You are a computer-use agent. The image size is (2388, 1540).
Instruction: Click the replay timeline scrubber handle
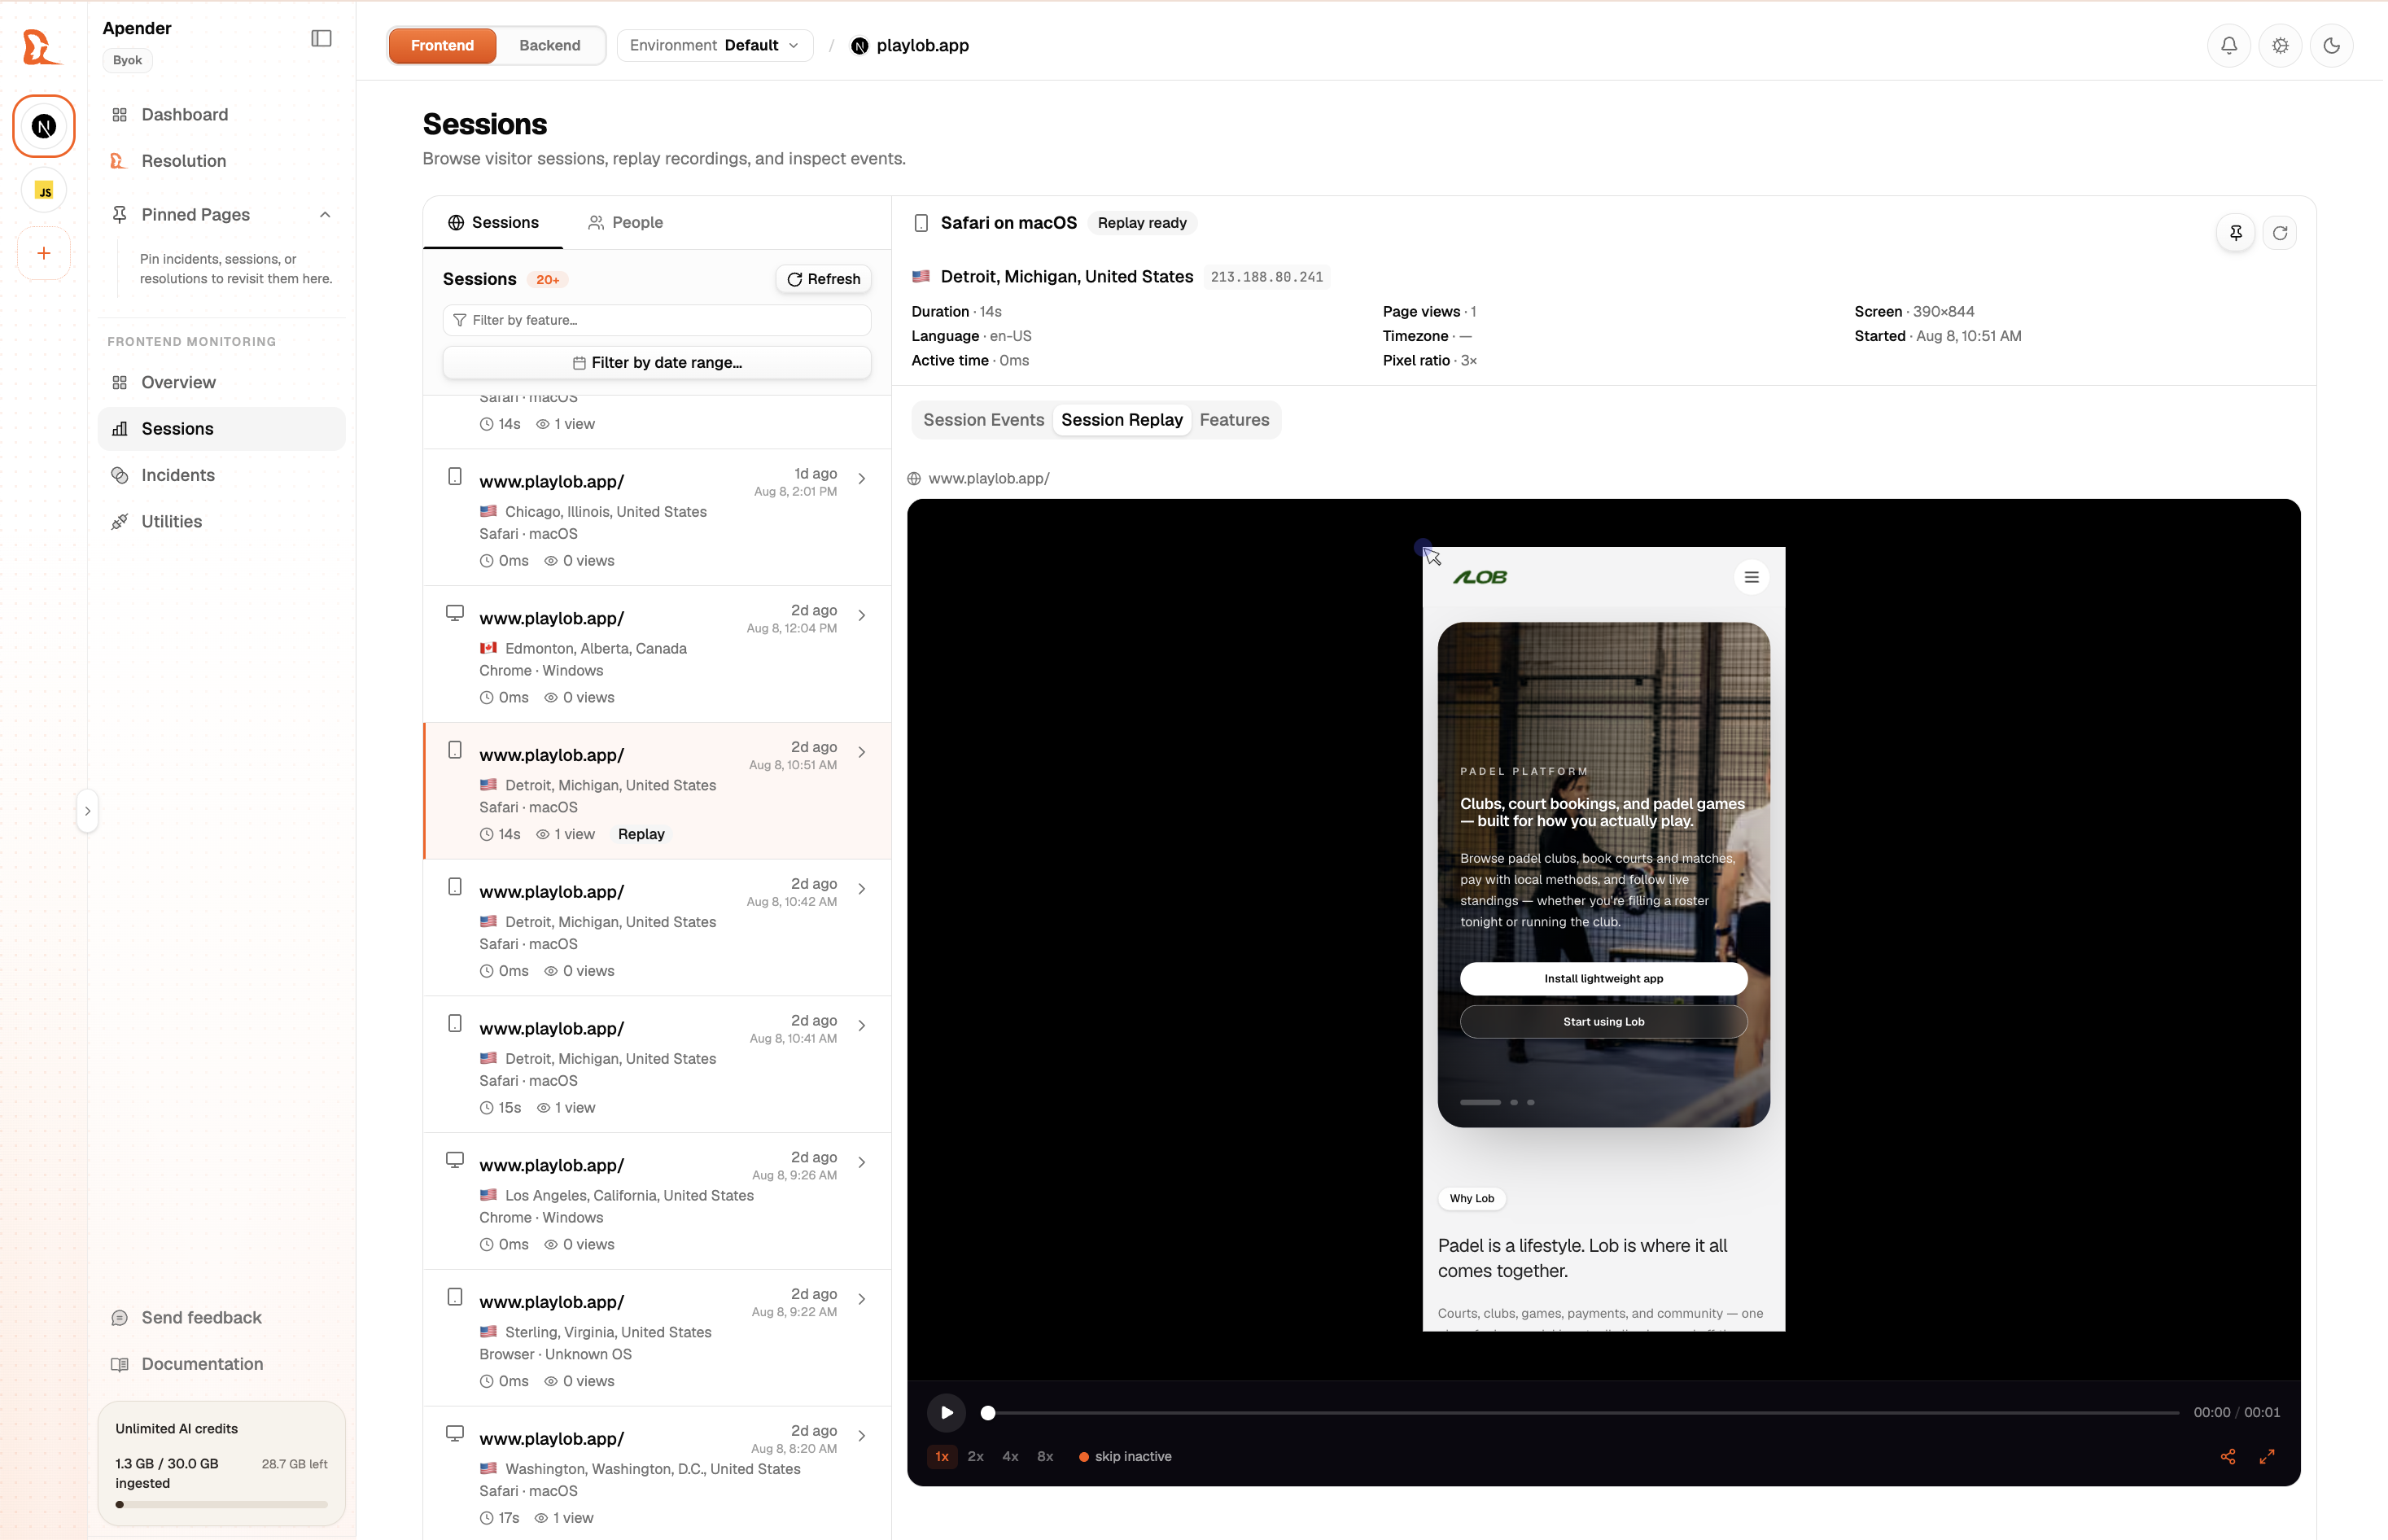(x=988, y=1412)
